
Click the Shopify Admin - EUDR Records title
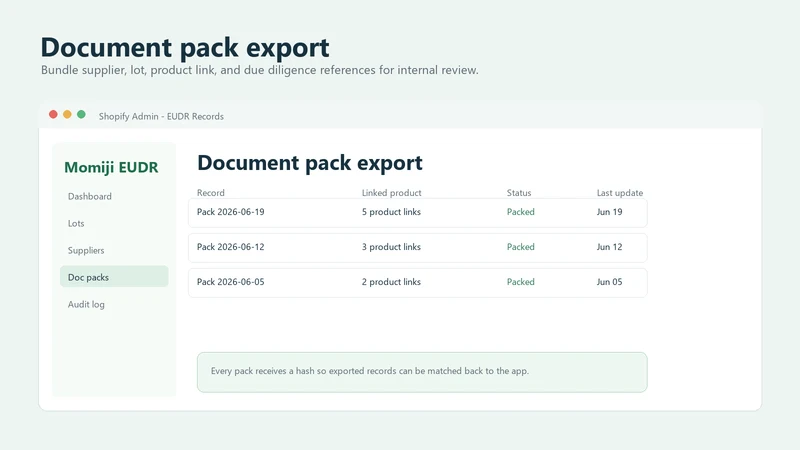pos(161,116)
